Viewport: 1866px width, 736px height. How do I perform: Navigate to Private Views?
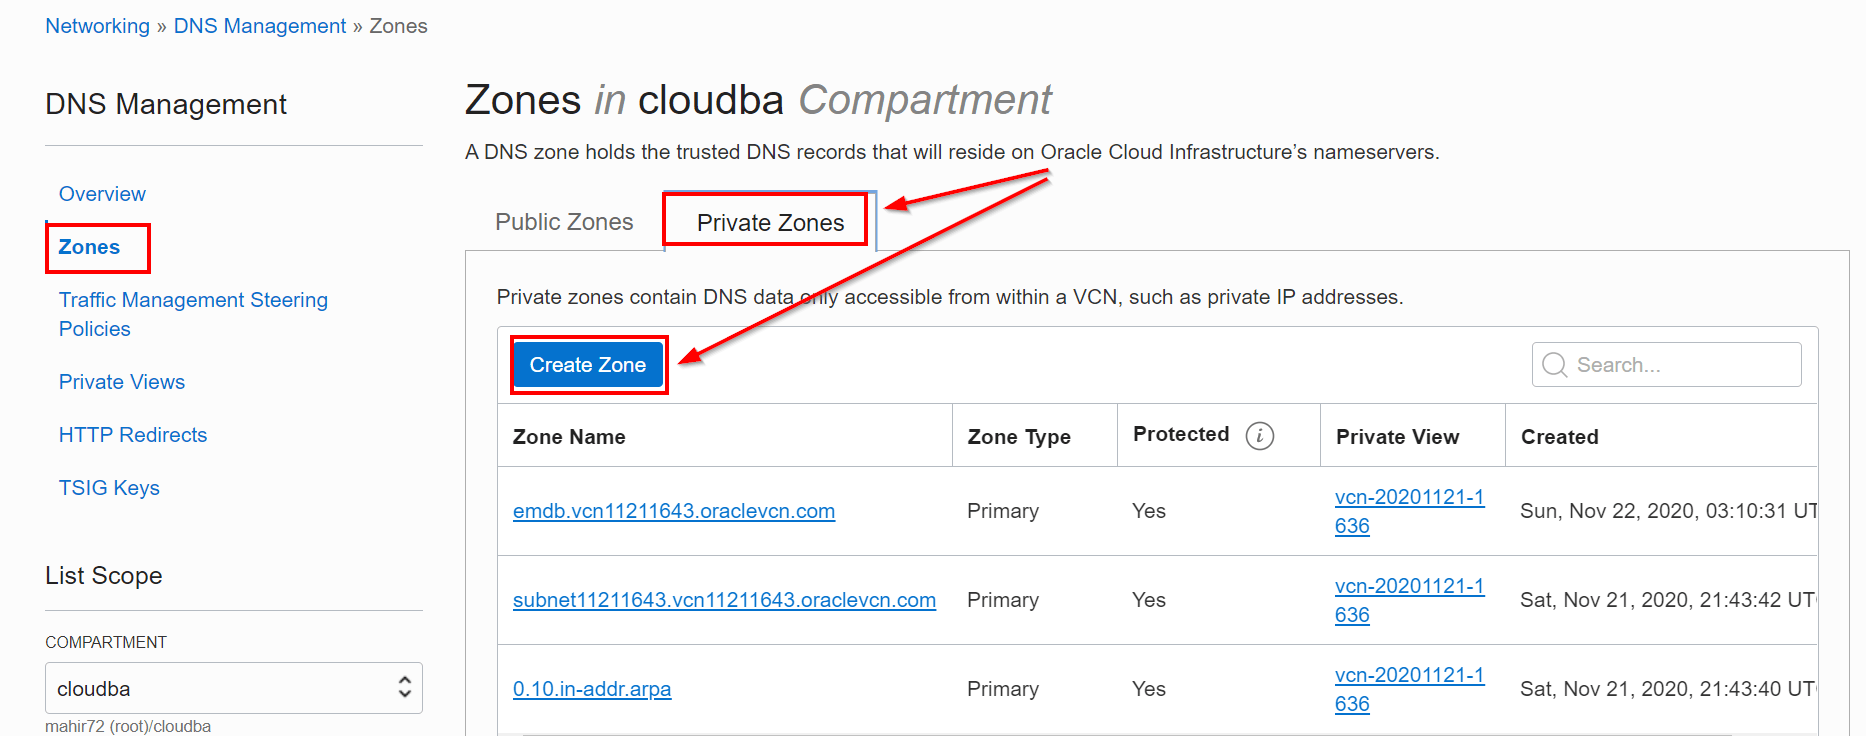pos(121,381)
